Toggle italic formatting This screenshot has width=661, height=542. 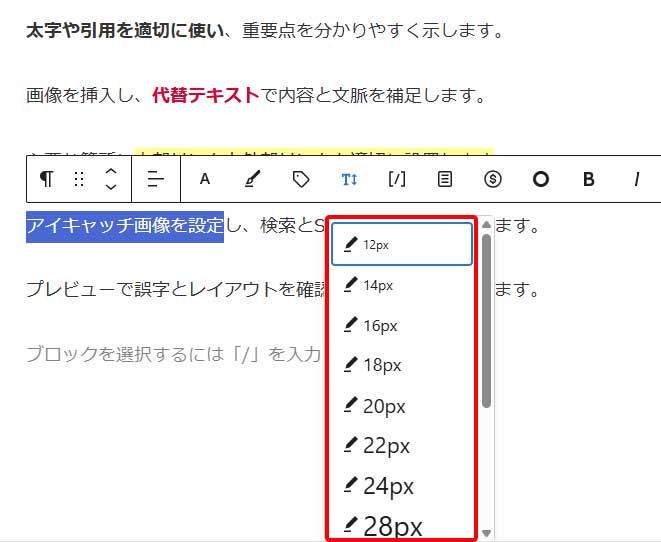click(x=636, y=179)
